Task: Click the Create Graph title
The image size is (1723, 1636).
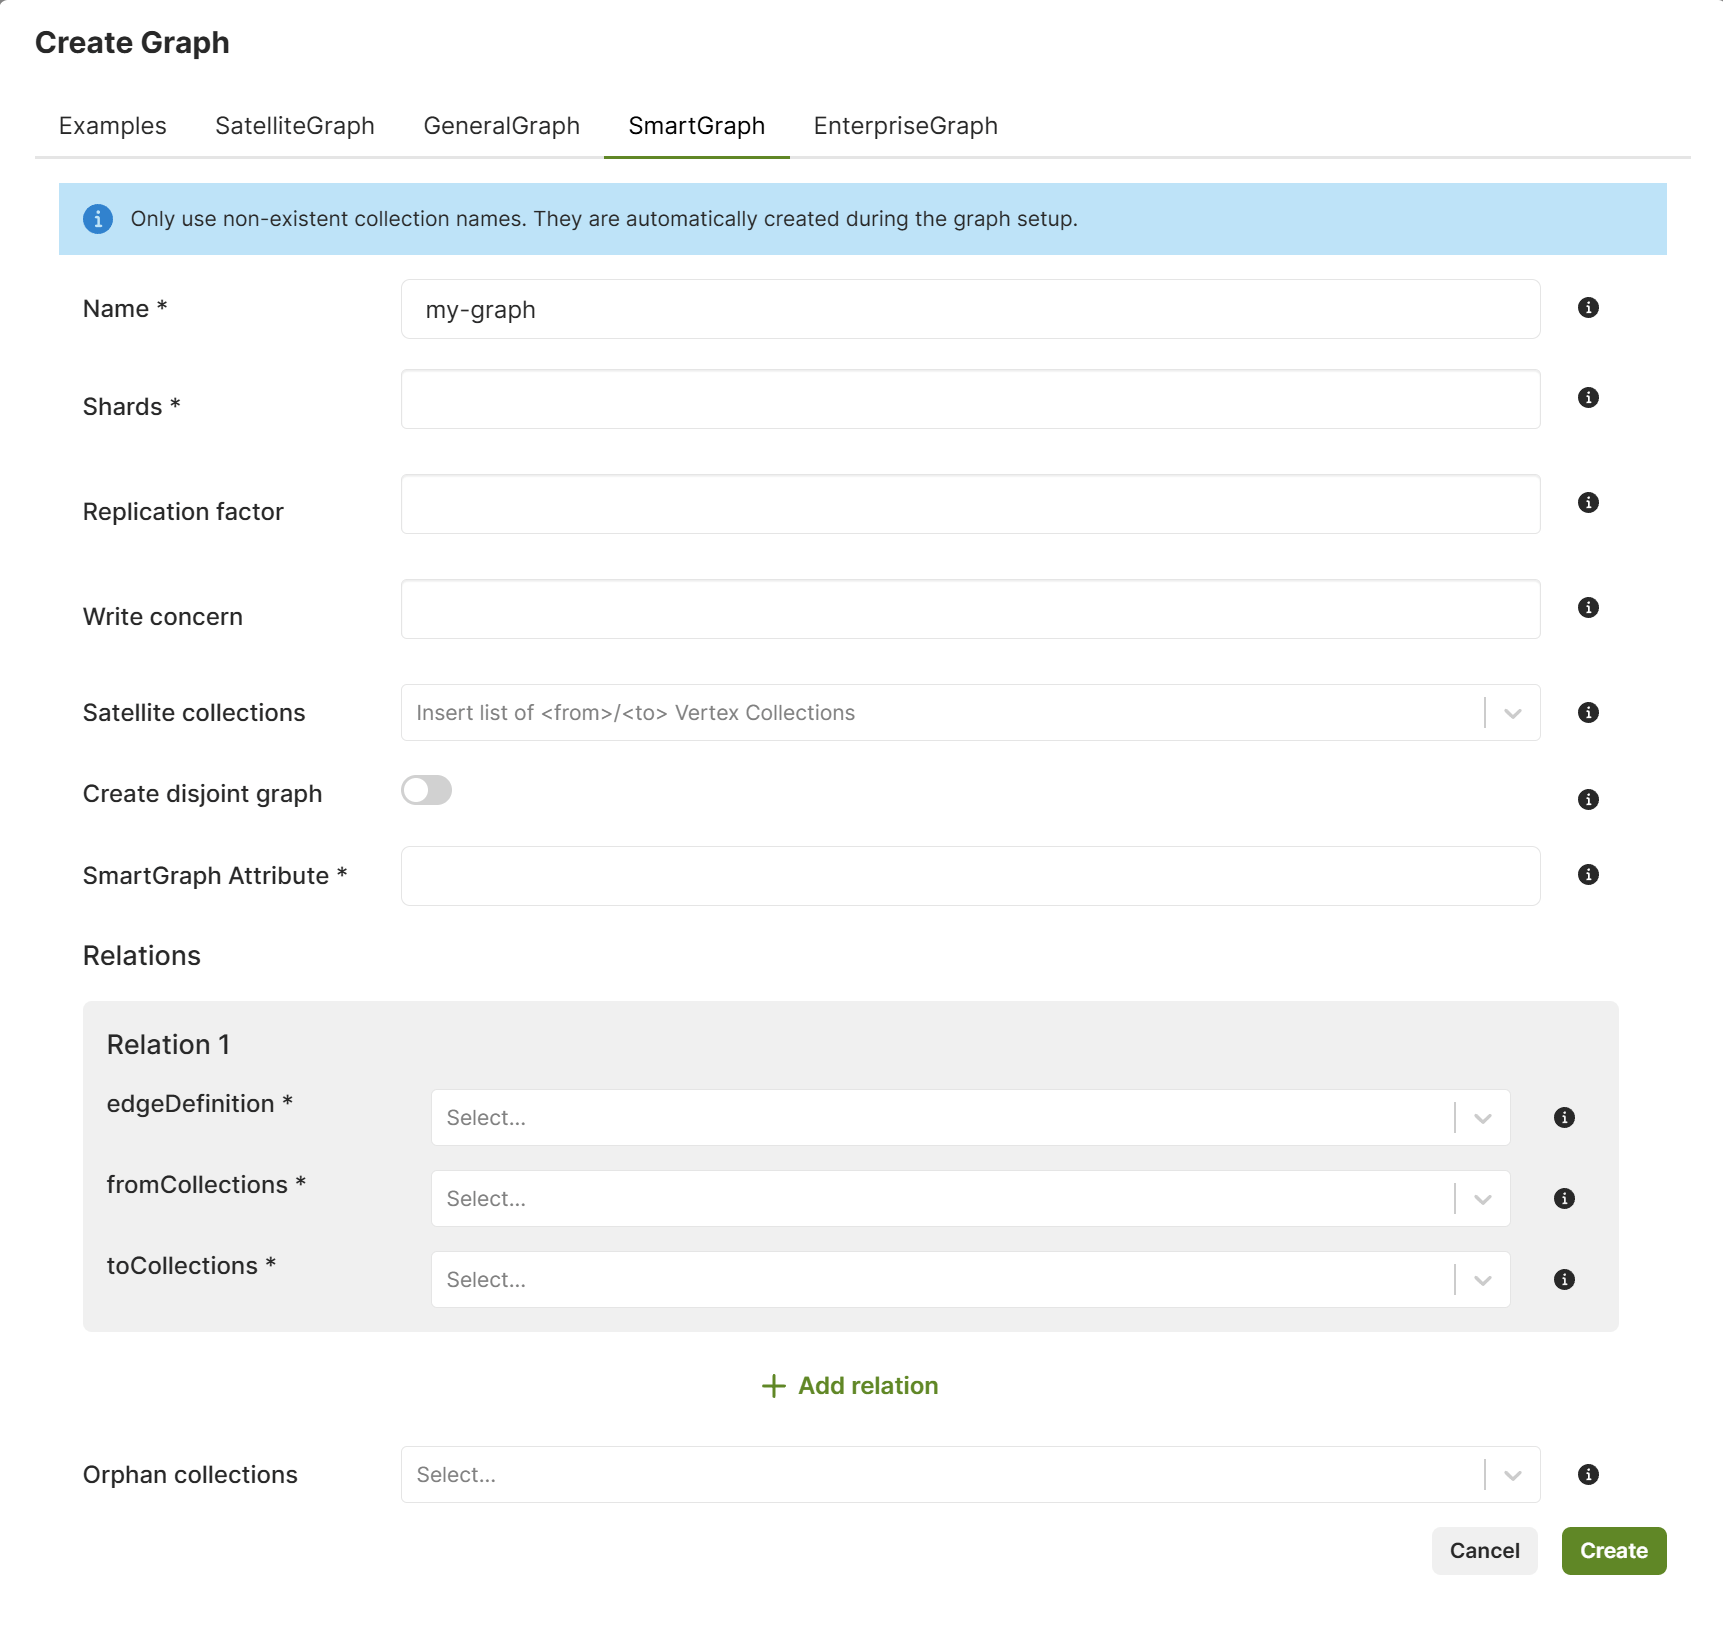Action: [x=132, y=43]
